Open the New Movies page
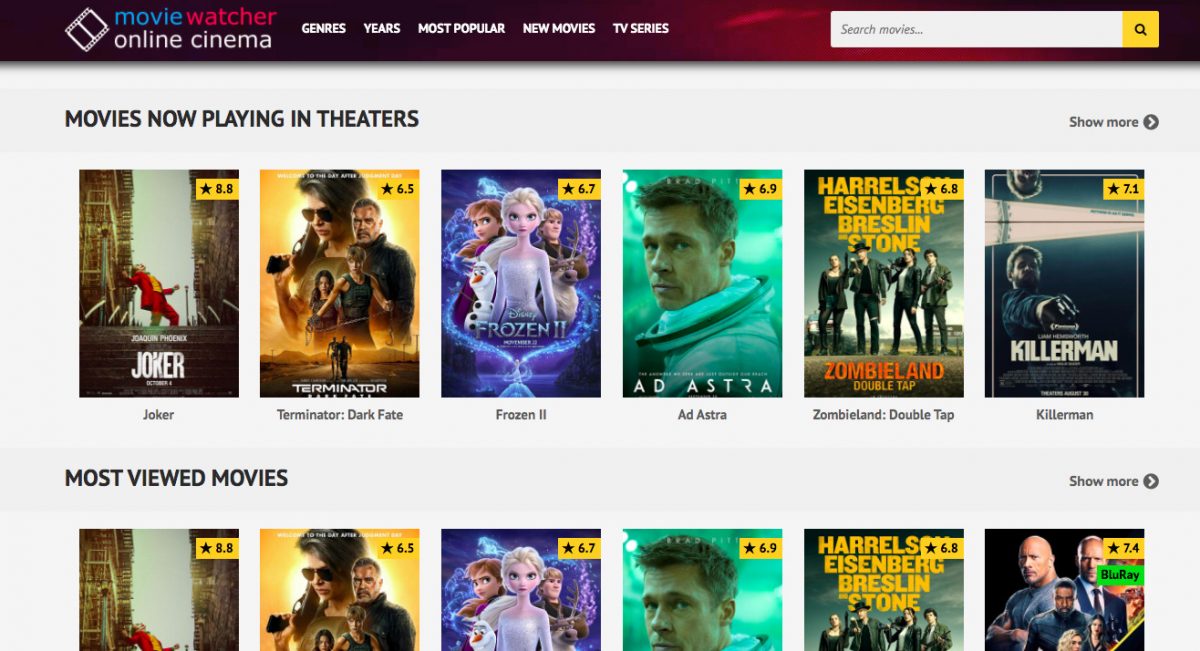 [558, 28]
